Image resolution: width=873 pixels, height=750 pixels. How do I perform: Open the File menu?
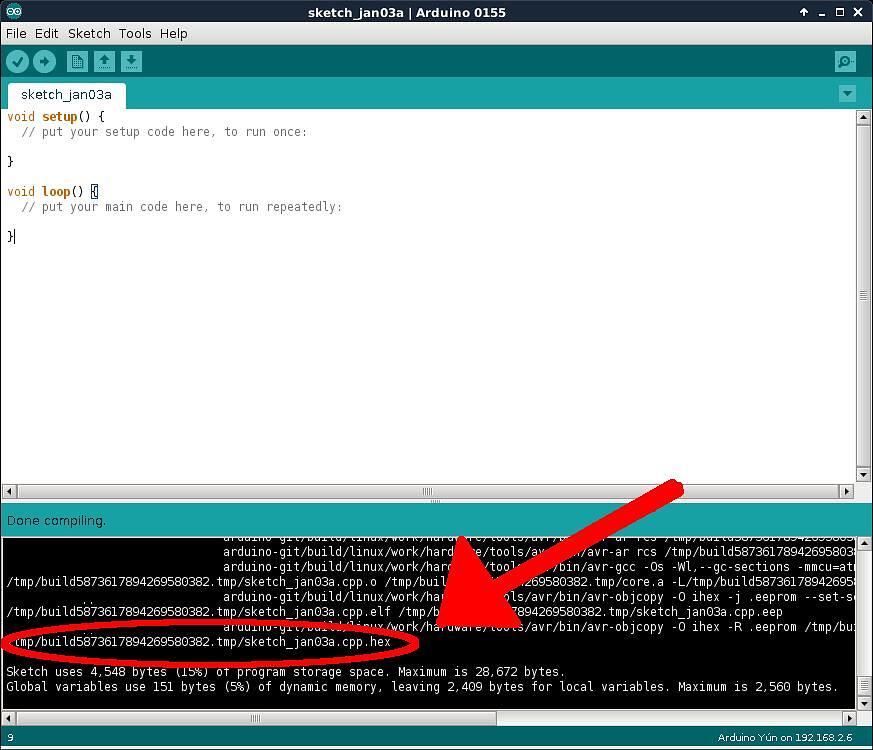point(16,33)
